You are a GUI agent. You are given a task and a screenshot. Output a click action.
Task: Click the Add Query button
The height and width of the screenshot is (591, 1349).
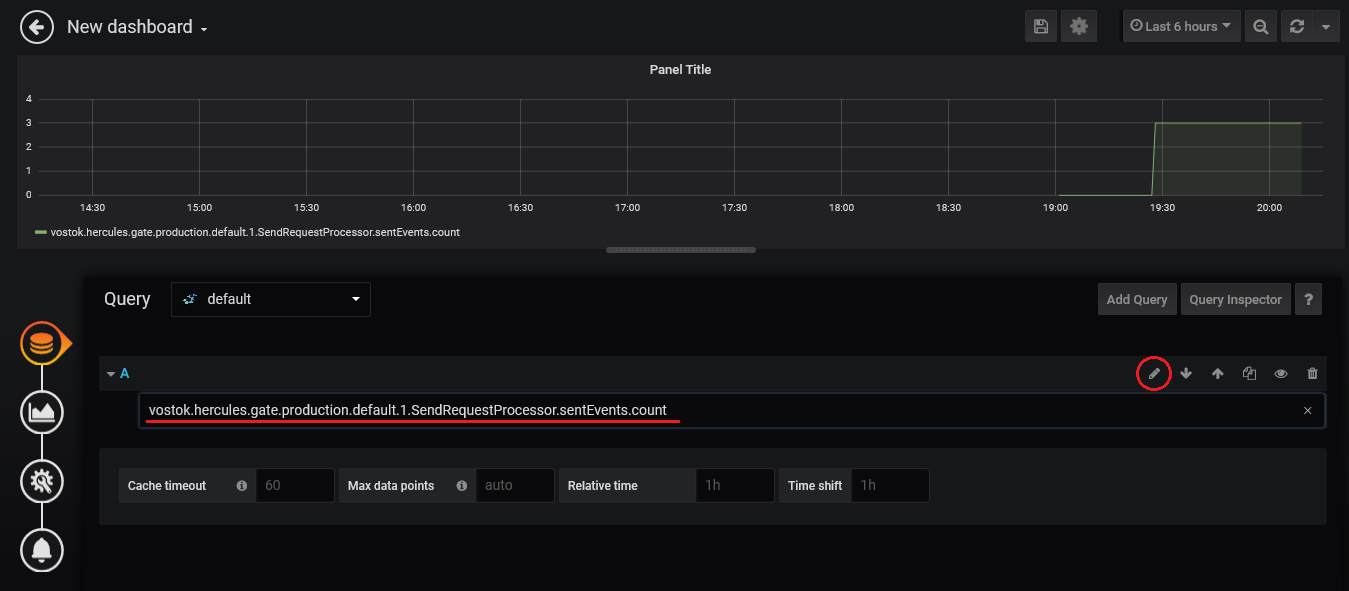(x=1136, y=299)
